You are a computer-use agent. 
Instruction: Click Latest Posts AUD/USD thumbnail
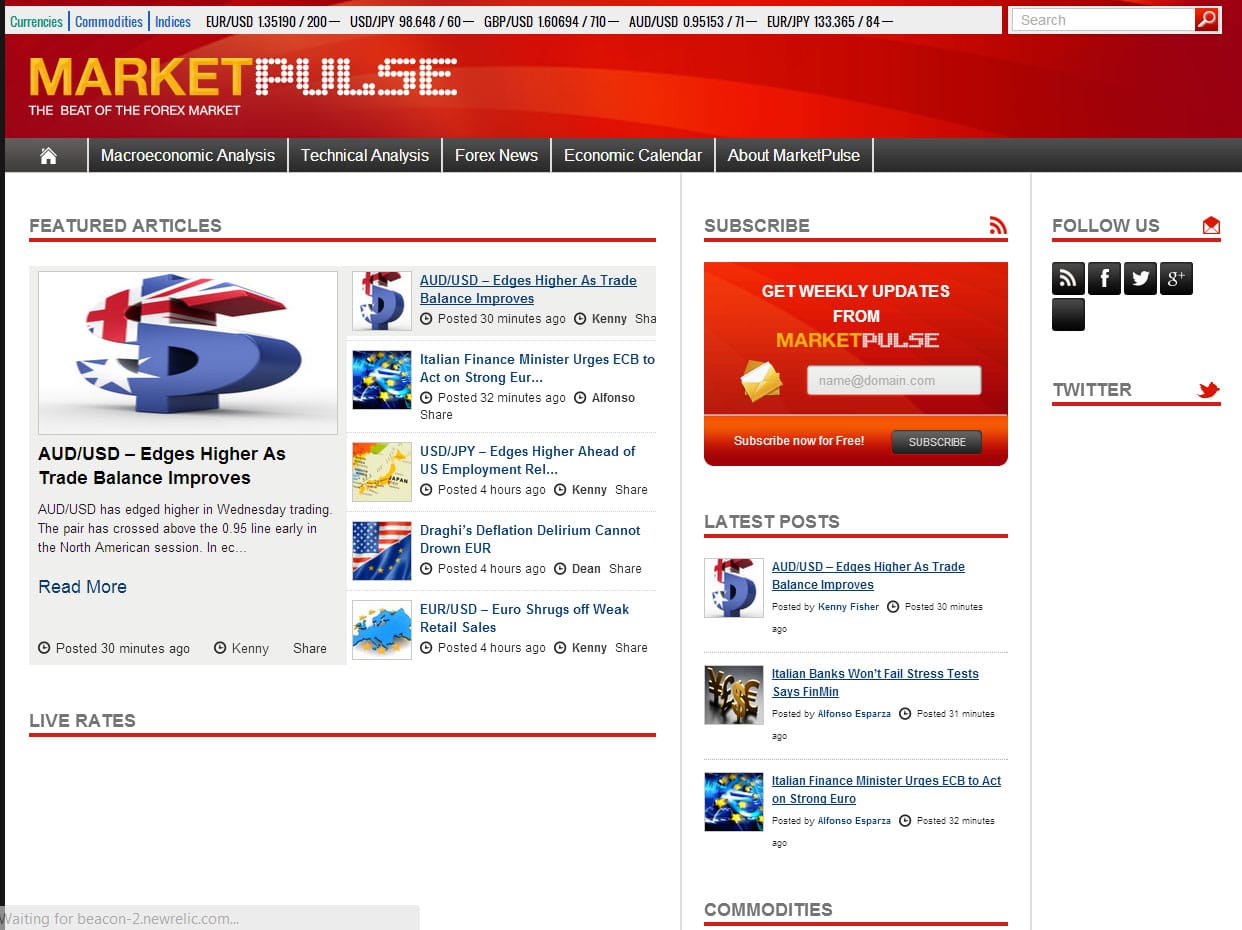[x=734, y=588]
